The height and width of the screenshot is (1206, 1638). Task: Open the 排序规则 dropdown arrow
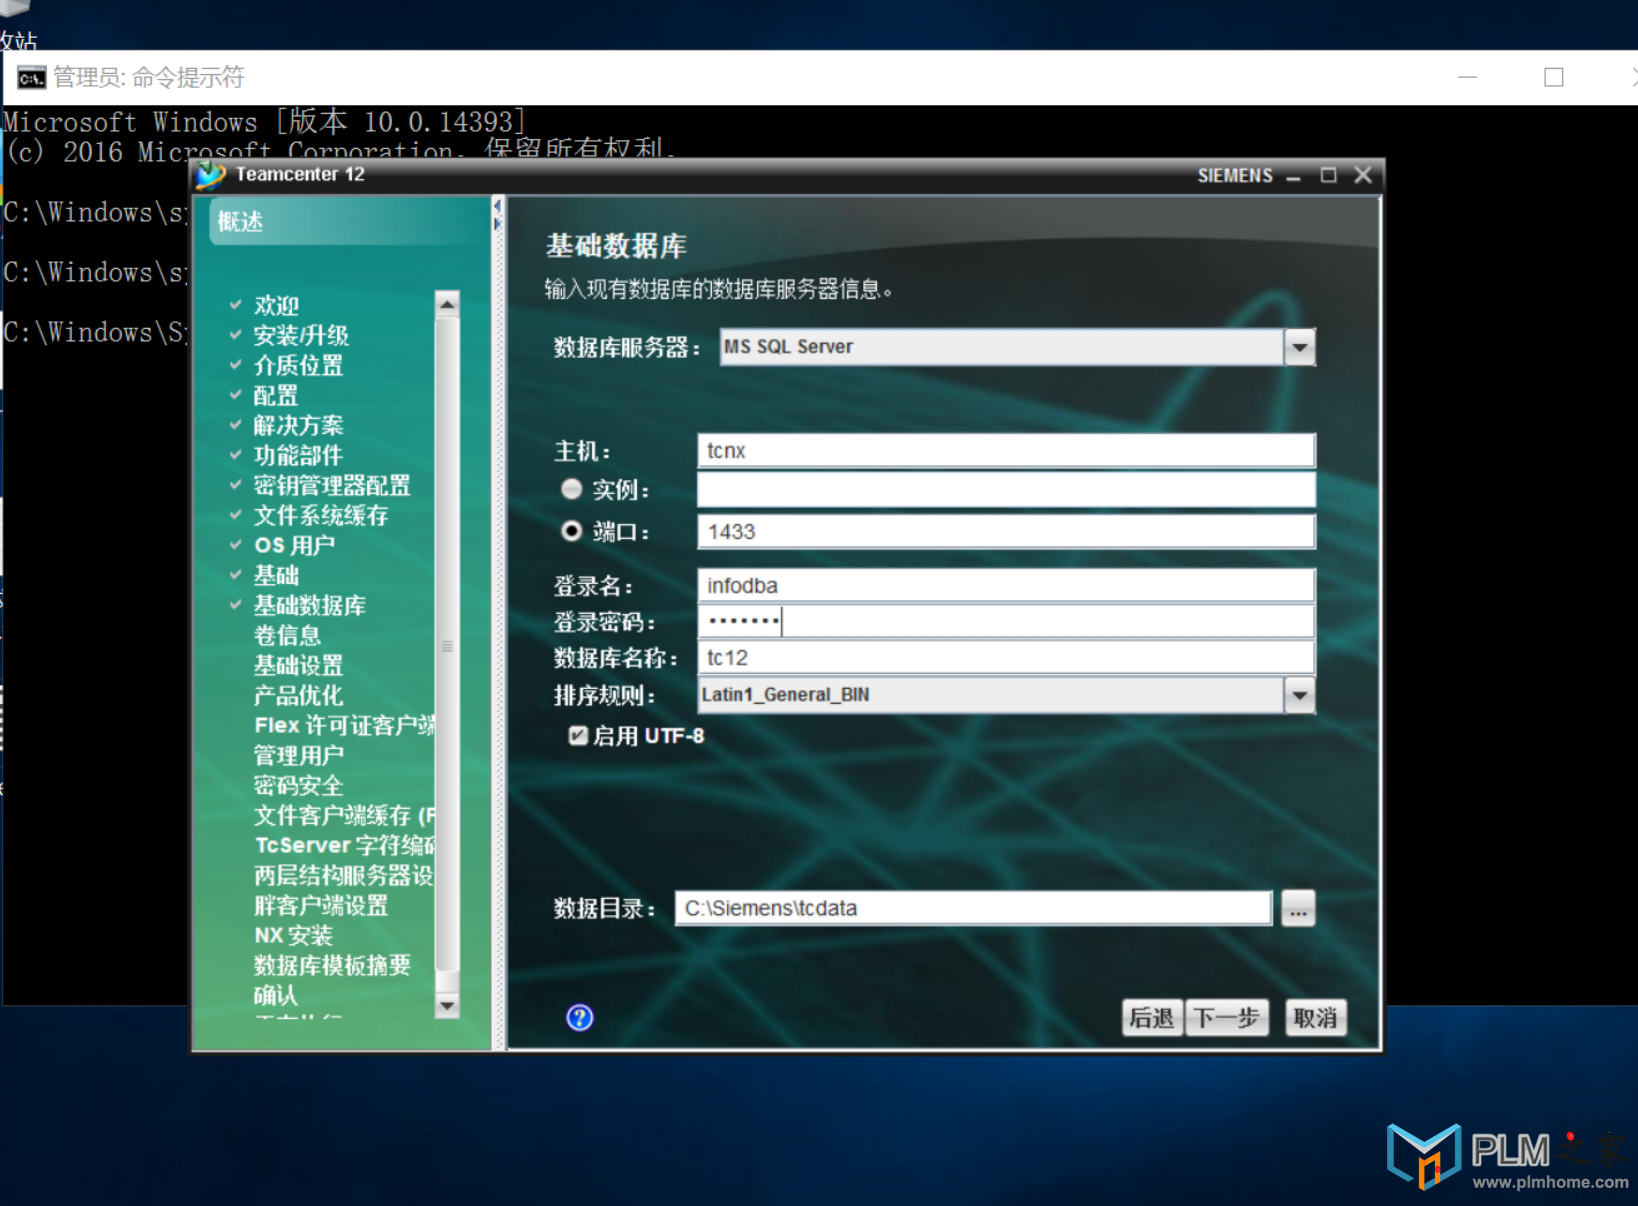(x=1299, y=695)
